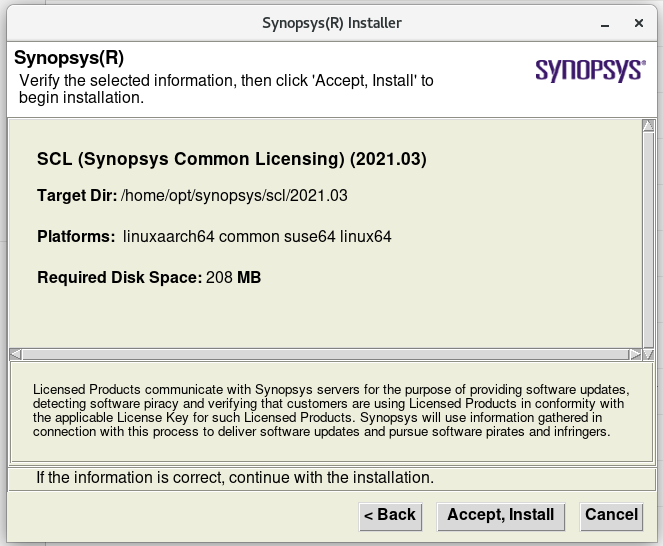663x546 pixels.
Task: Click the SCL (Synopsys Common Licensing) heading
Action: click(232, 159)
